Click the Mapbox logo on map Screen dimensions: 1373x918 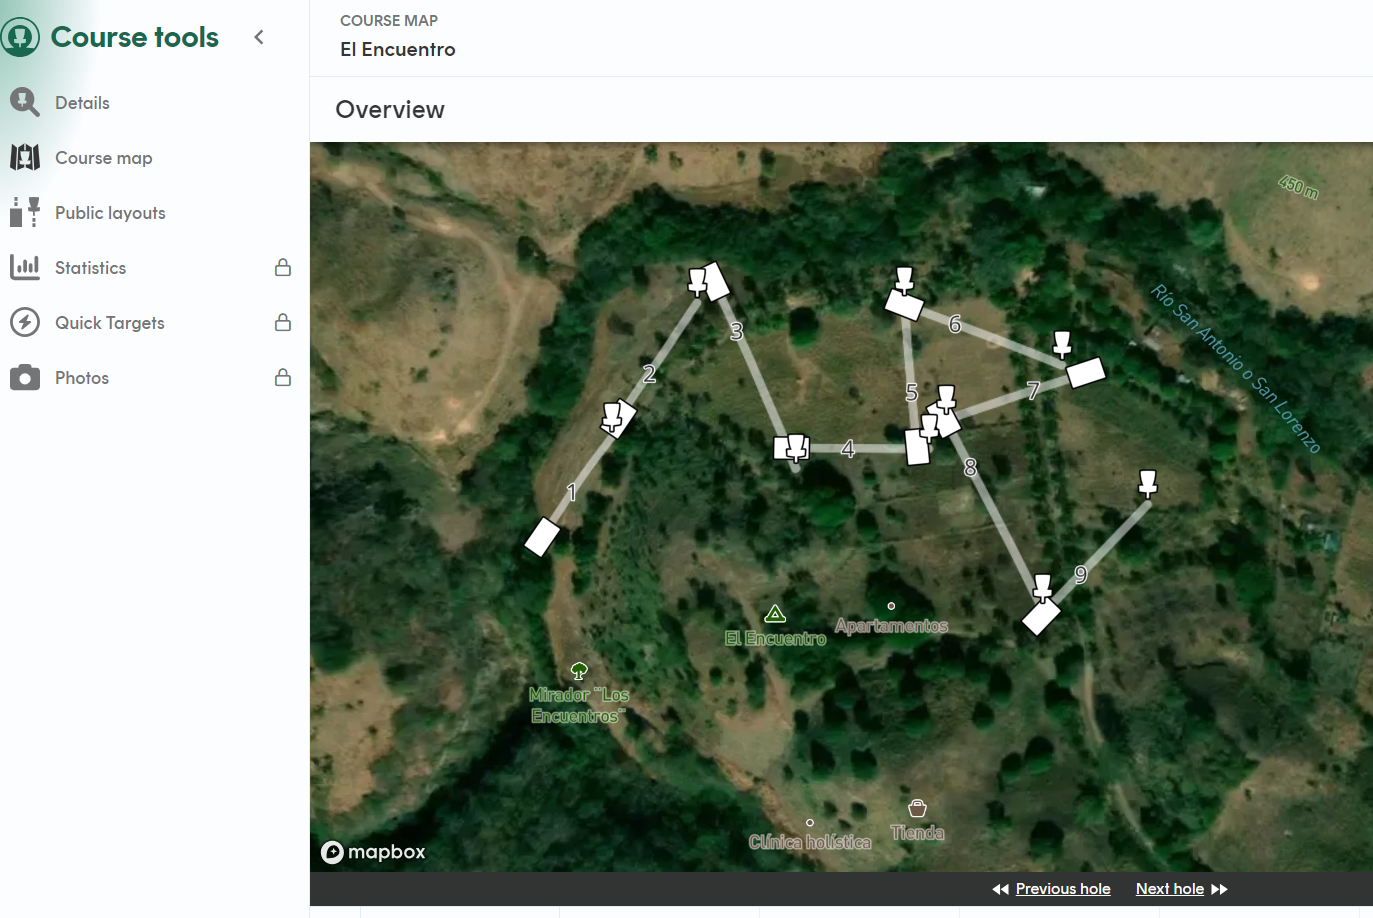pos(373,852)
